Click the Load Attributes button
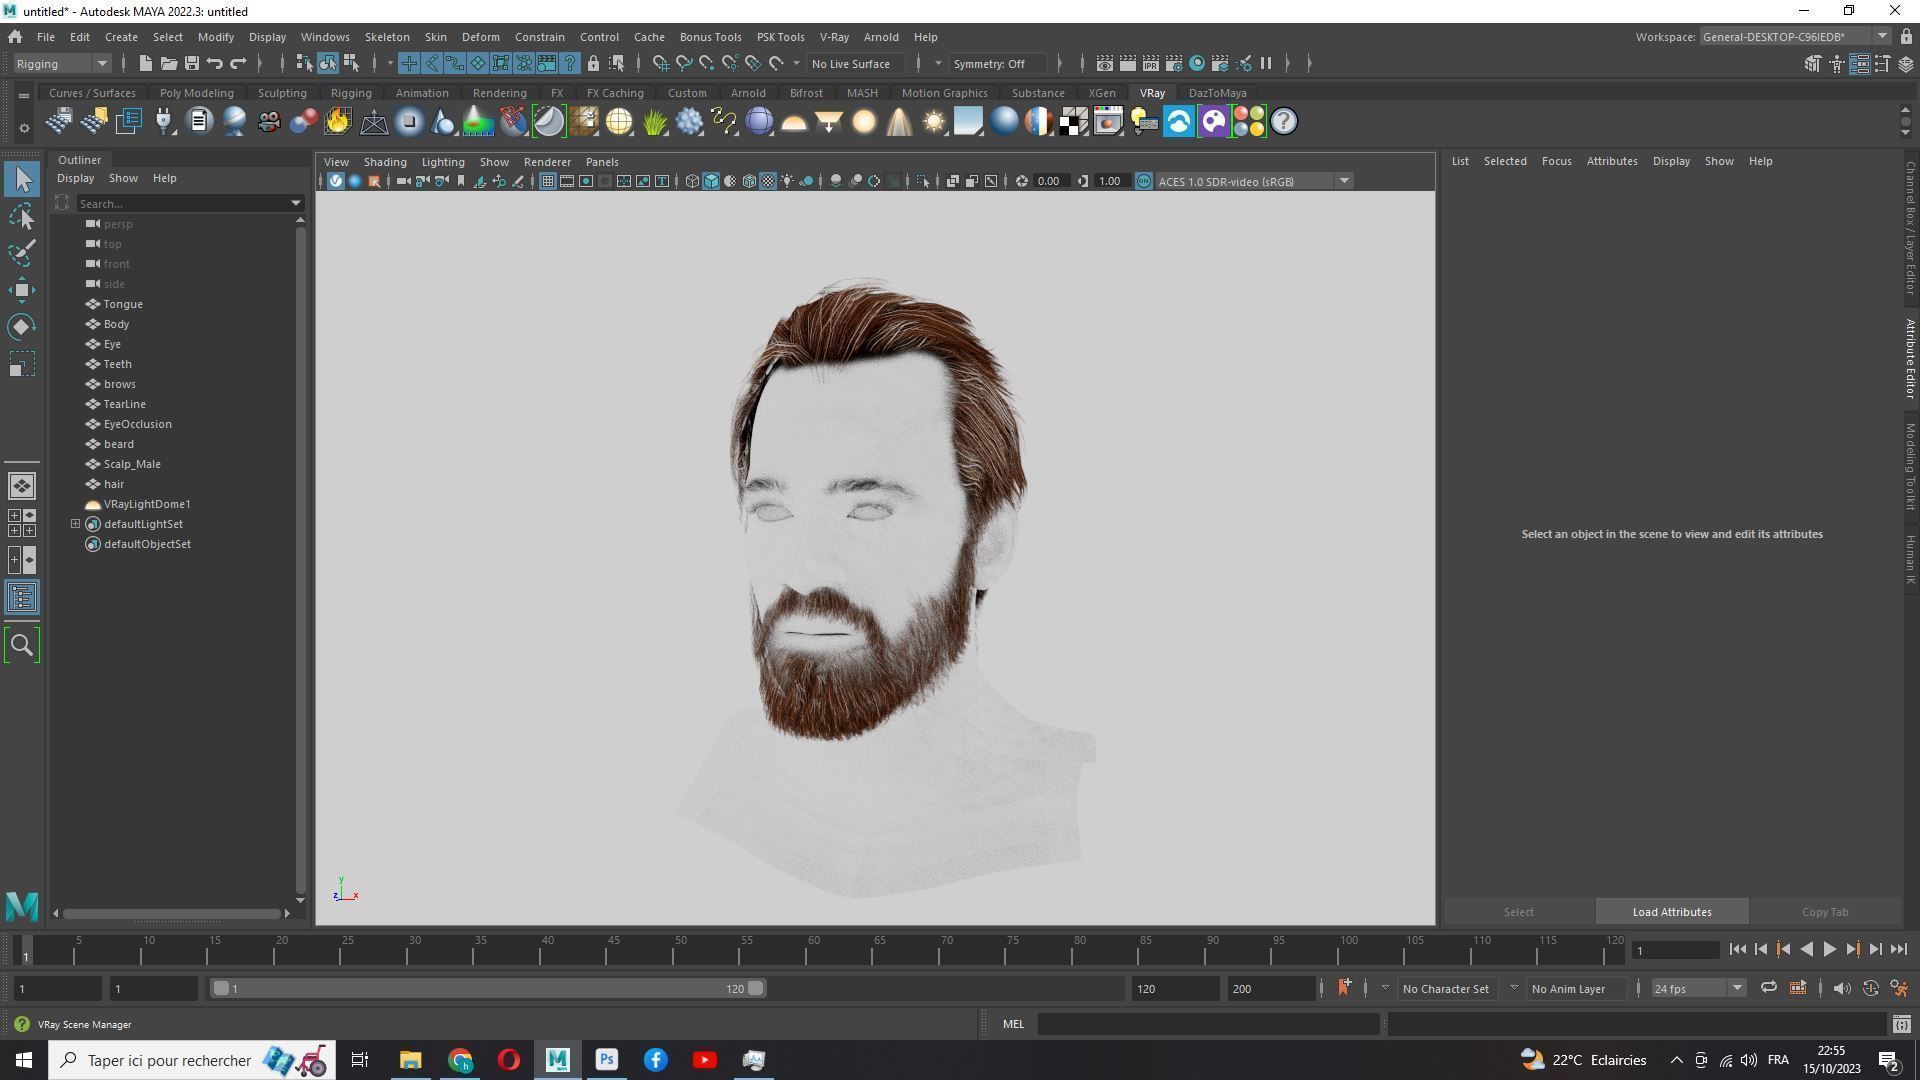This screenshot has width=1920, height=1080. (1672, 912)
